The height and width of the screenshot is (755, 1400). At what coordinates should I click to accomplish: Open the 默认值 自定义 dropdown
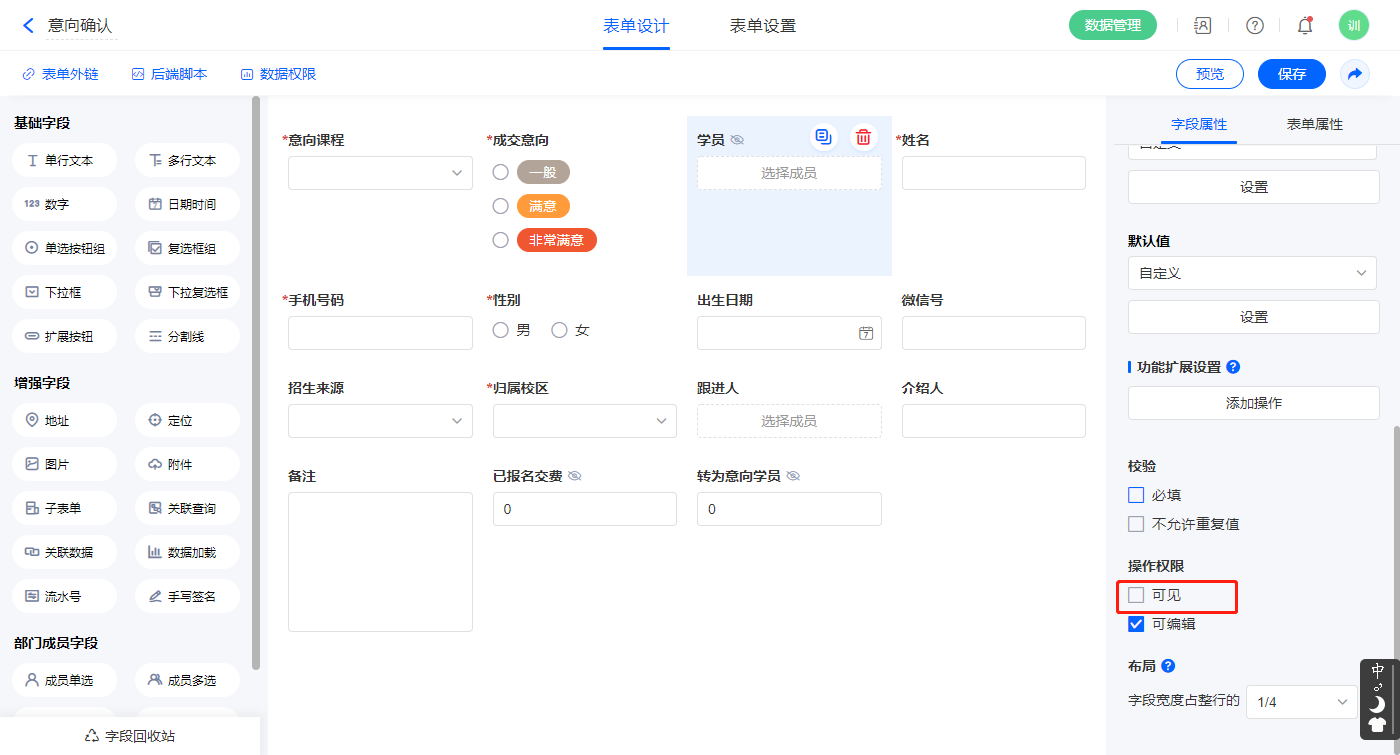(x=1253, y=273)
